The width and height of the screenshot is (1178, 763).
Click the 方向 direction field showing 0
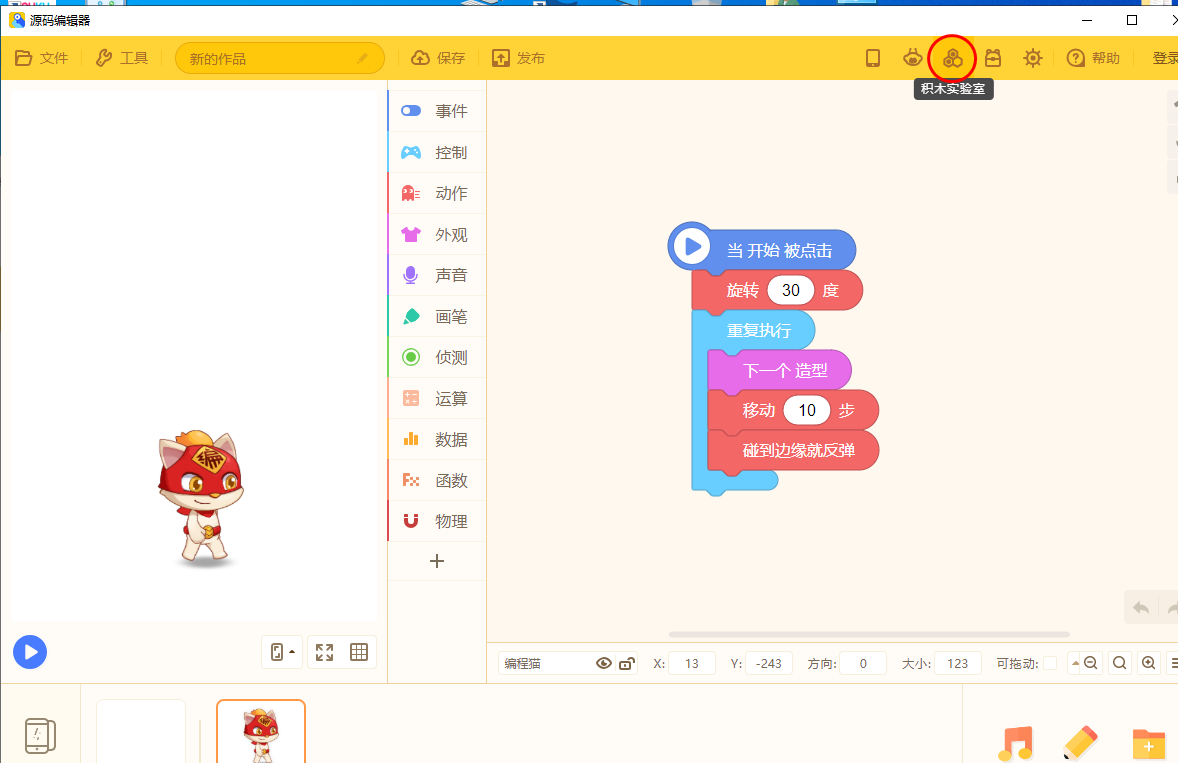pyautogui.click(x=863, y=663)
